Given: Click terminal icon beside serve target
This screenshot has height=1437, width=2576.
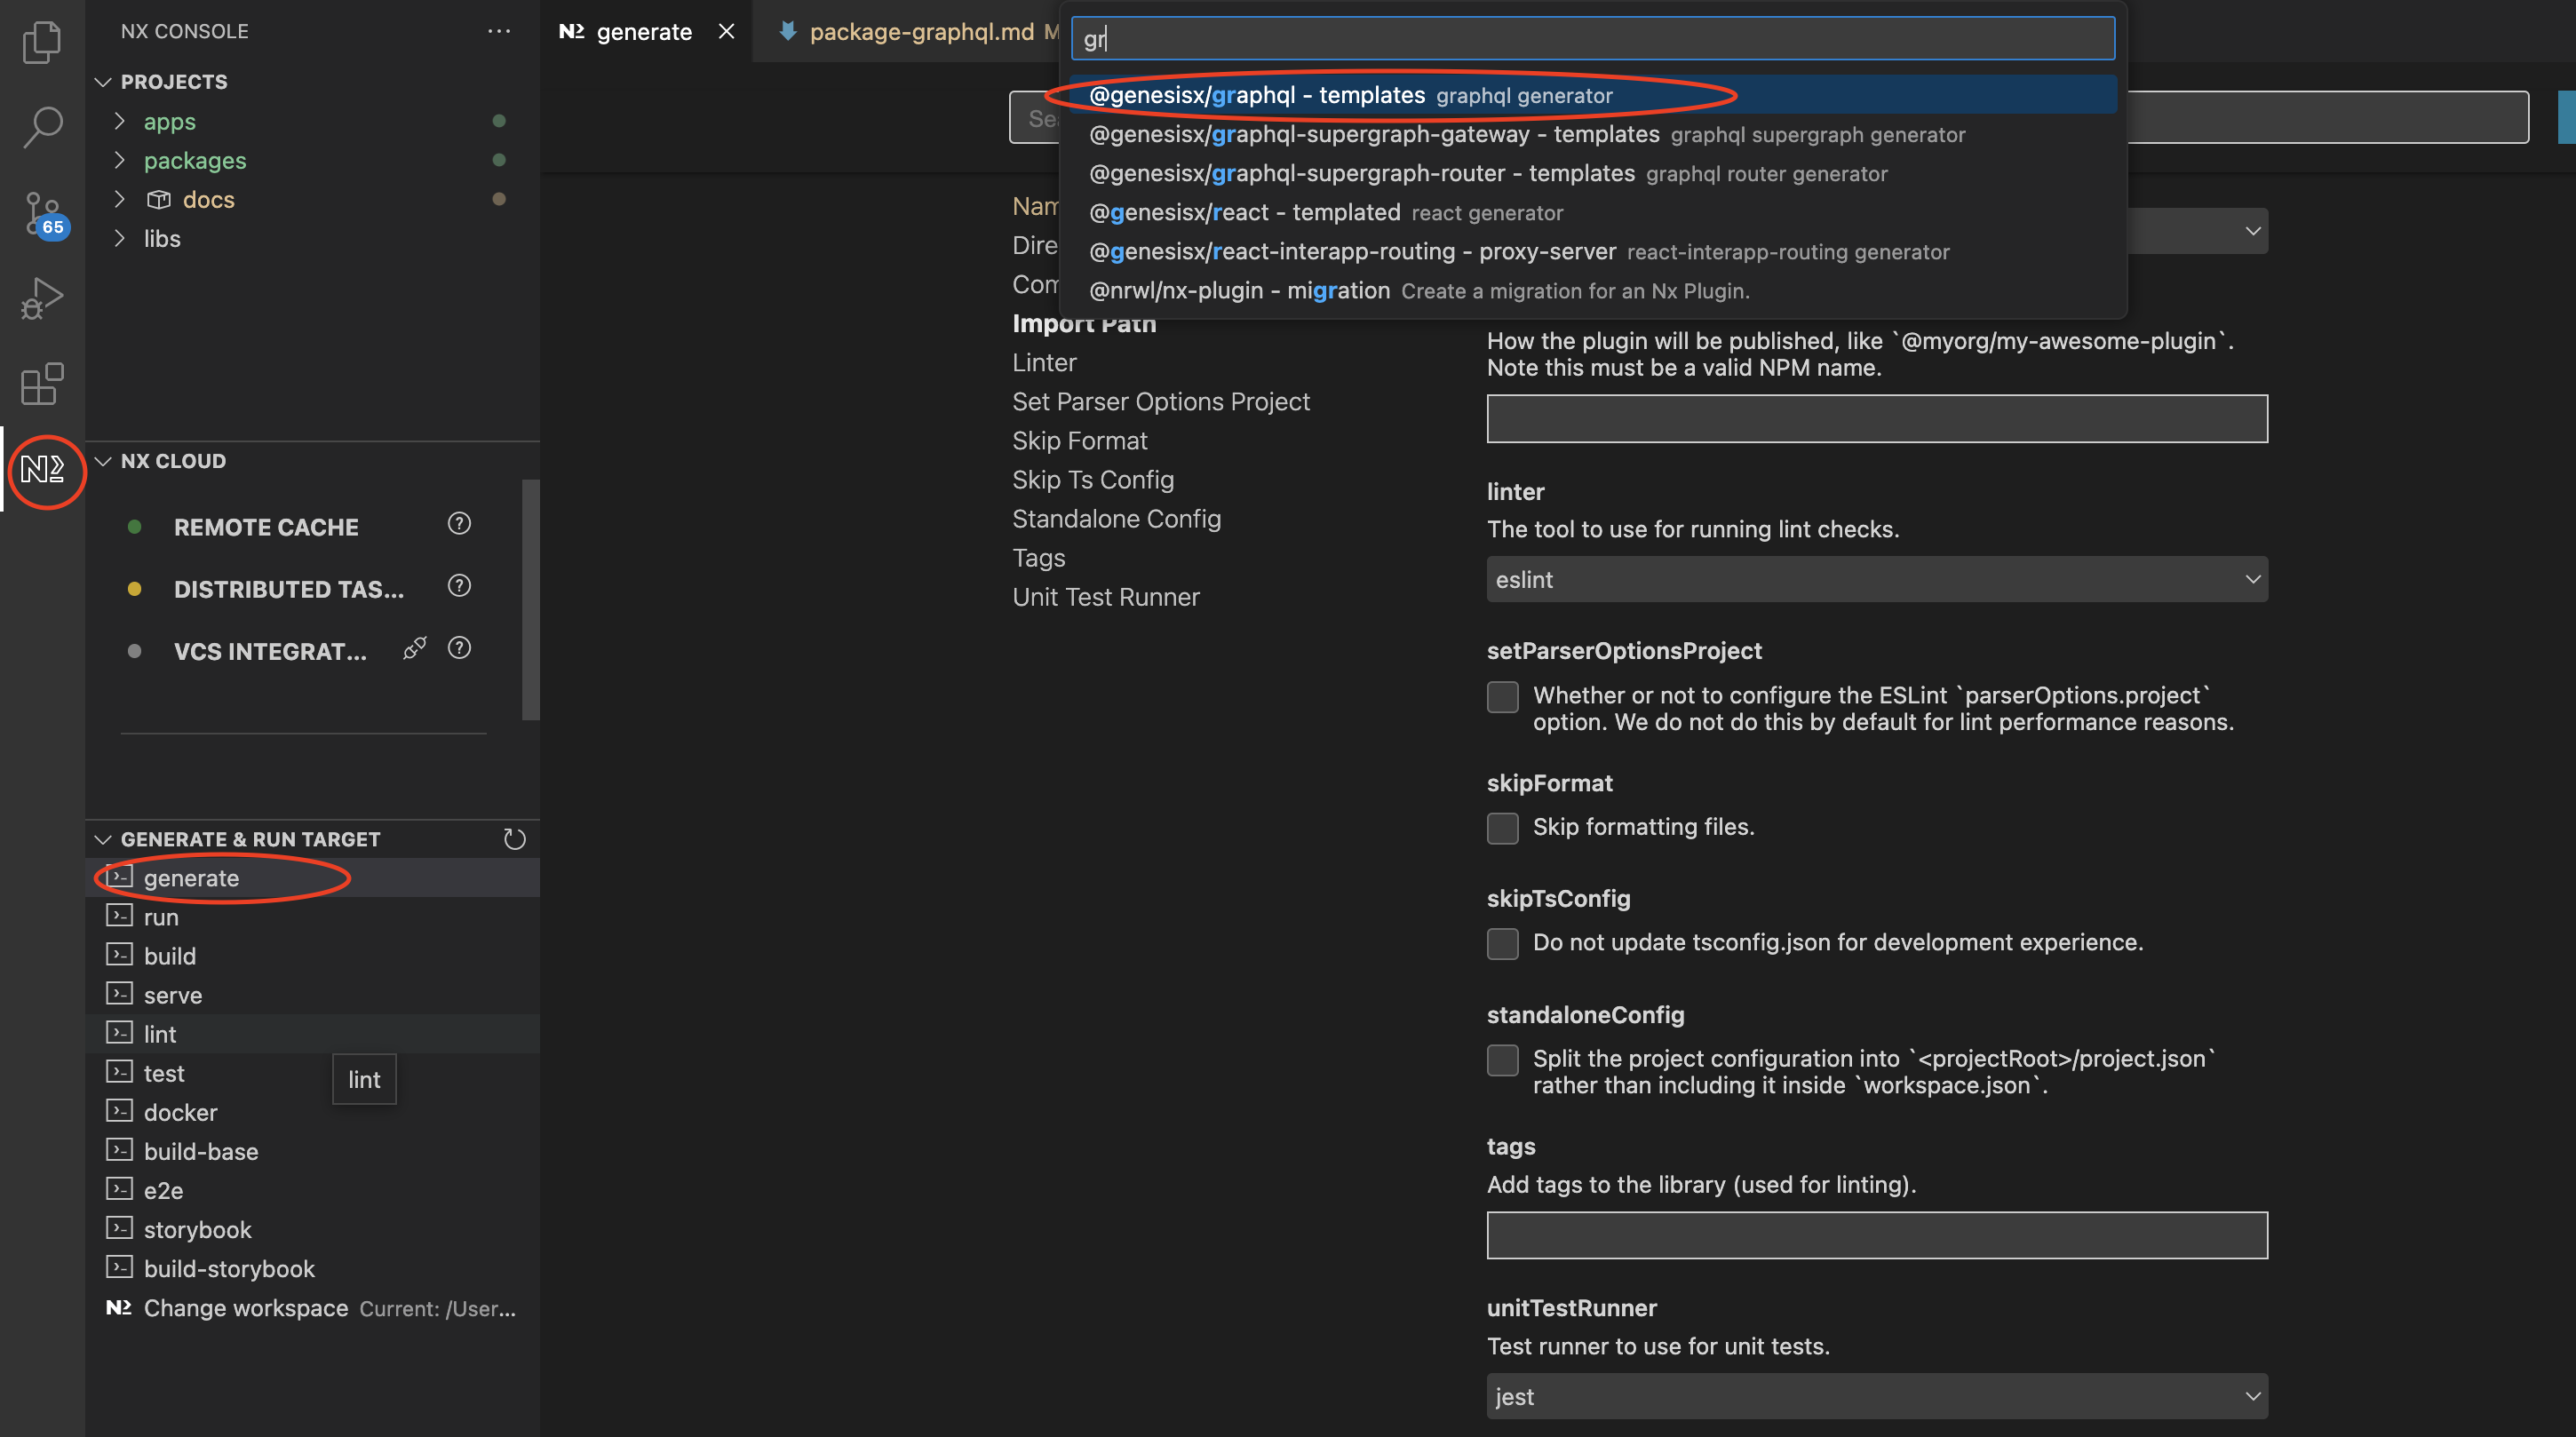Looking at the screenshot, I should pos(119,994).
